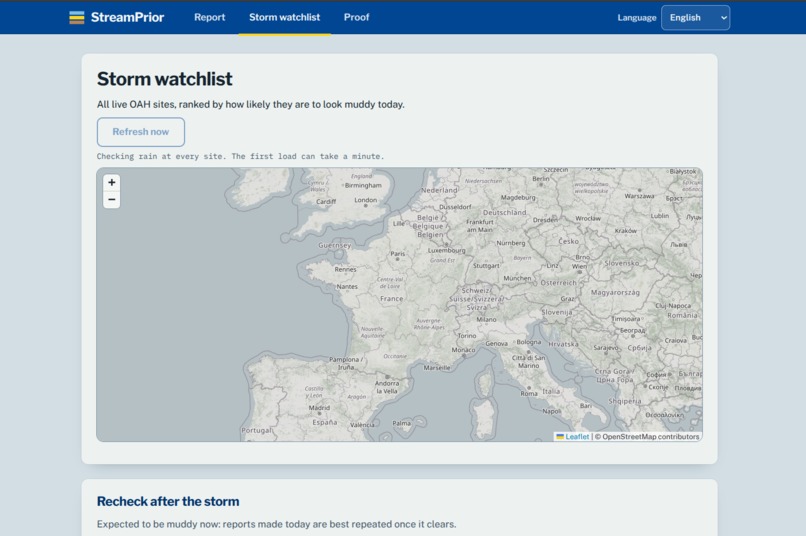Click the Expected to be muddy text
This screenshot has width=806, height=536.
pyautogui.click(x=277, y=524)
